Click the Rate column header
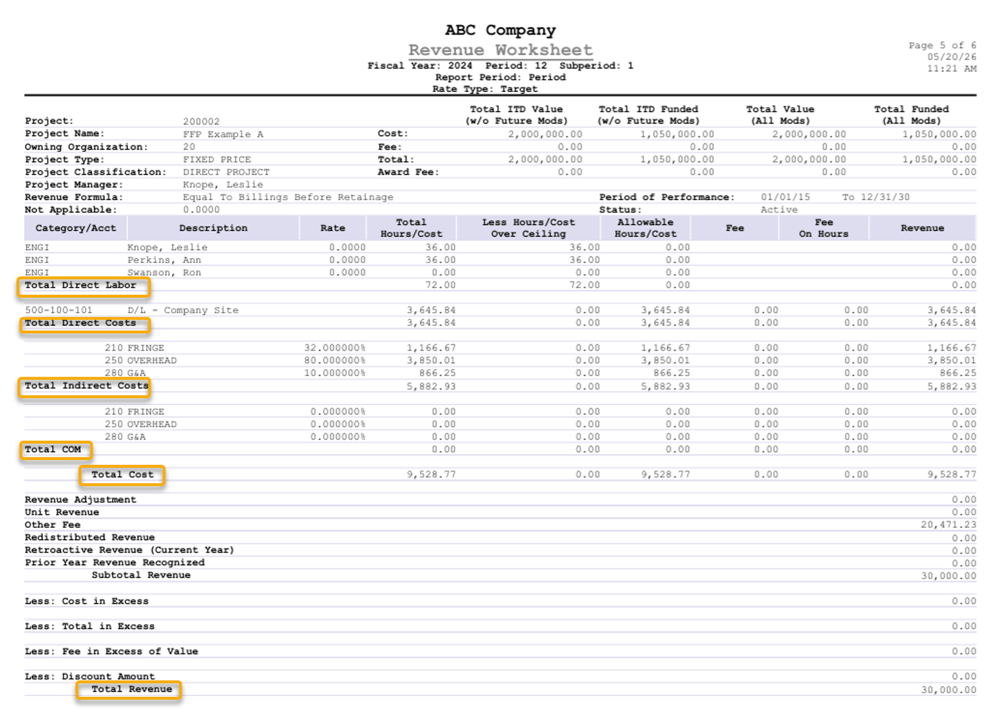Viewport: 1000px width, 712px height. tap(332, 228)
